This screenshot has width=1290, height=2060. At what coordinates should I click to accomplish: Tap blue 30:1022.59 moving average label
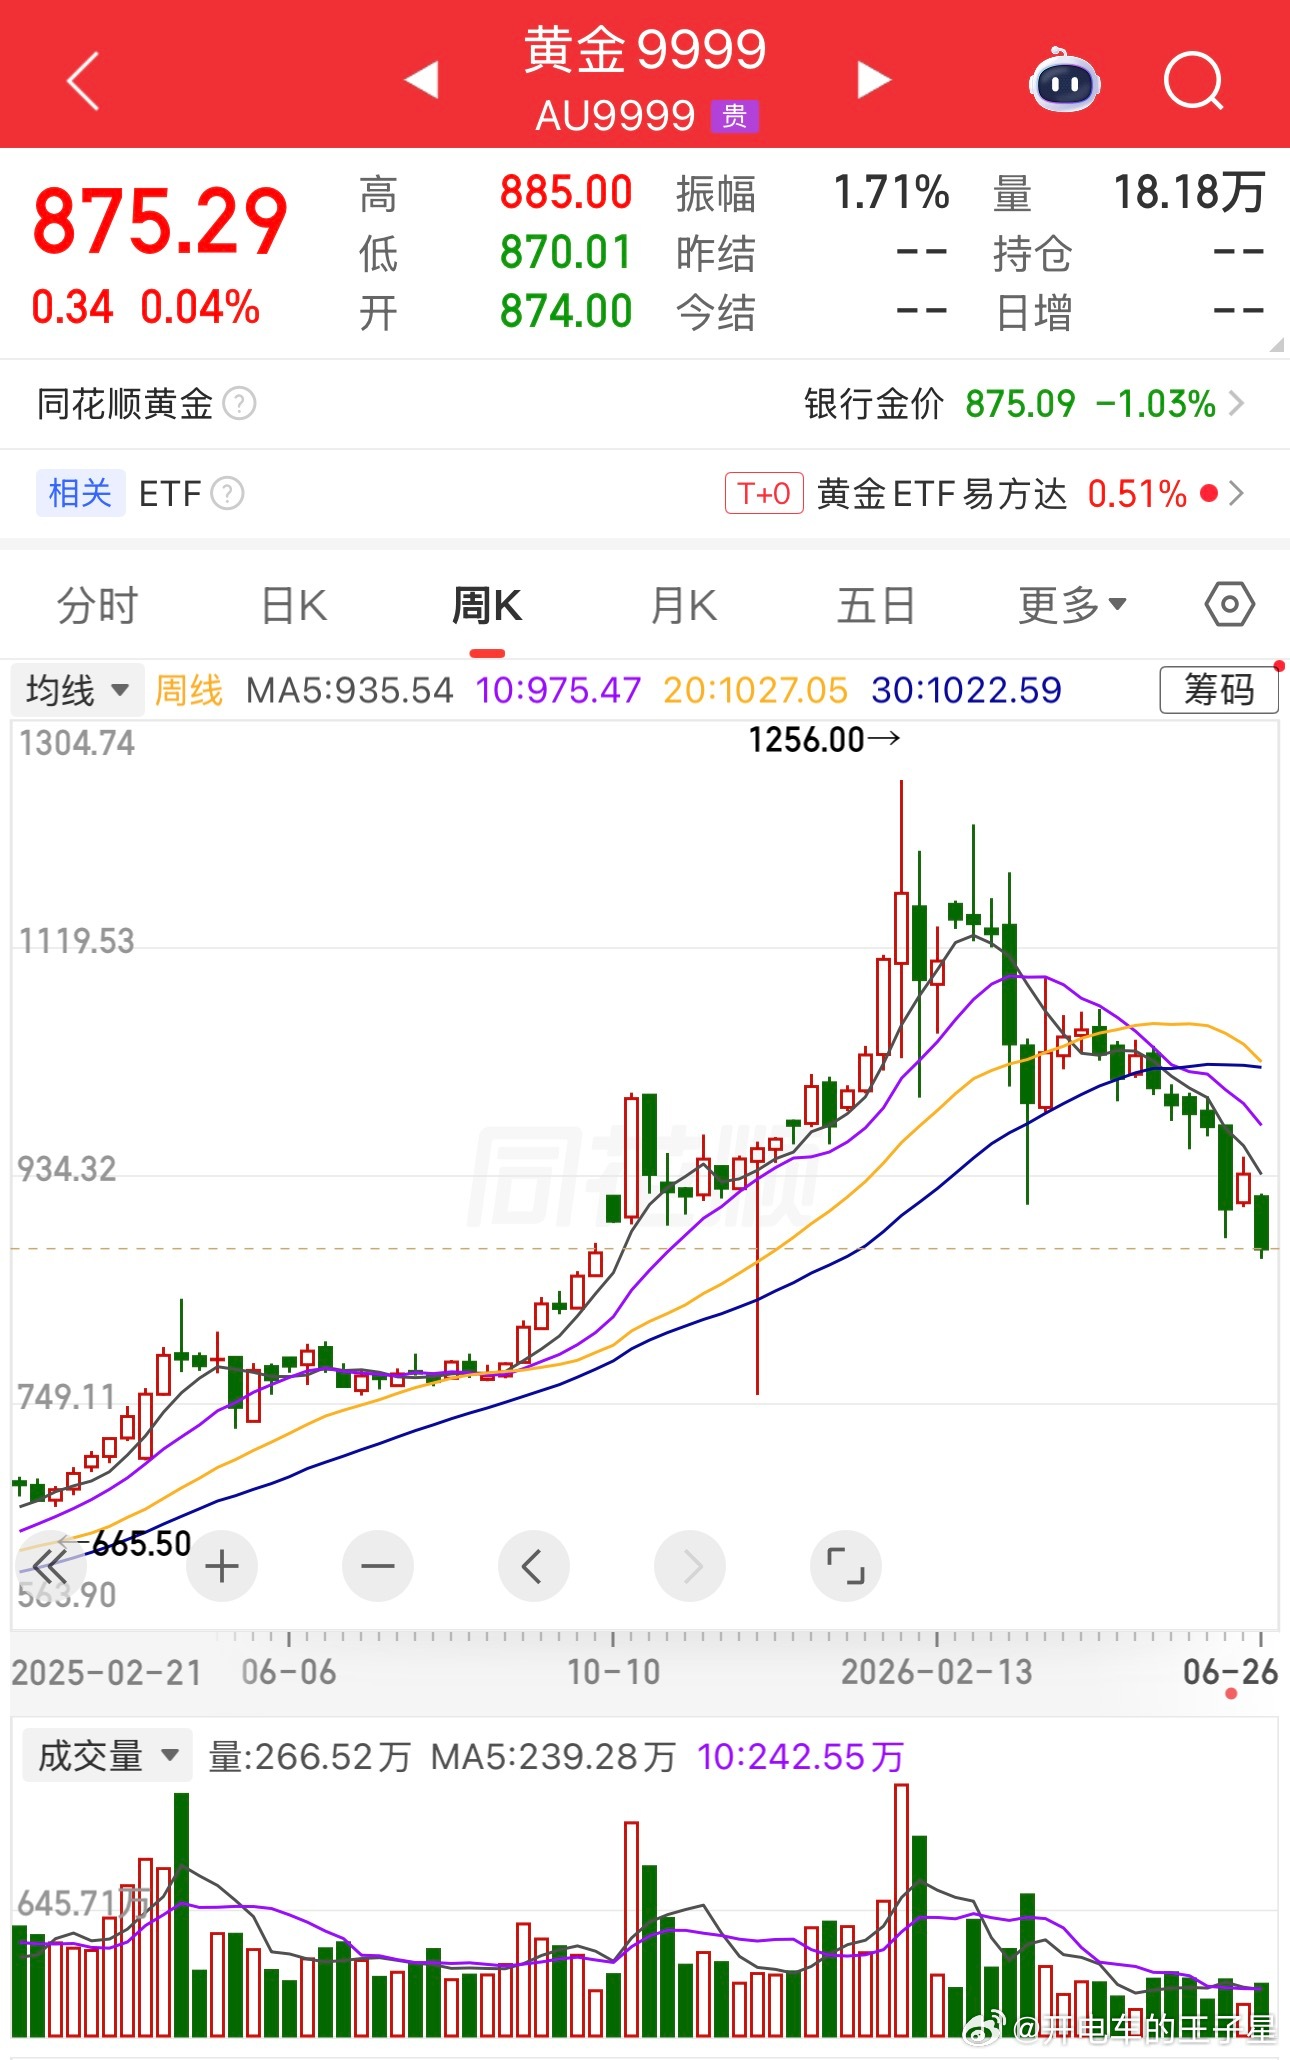coord(966,690)
